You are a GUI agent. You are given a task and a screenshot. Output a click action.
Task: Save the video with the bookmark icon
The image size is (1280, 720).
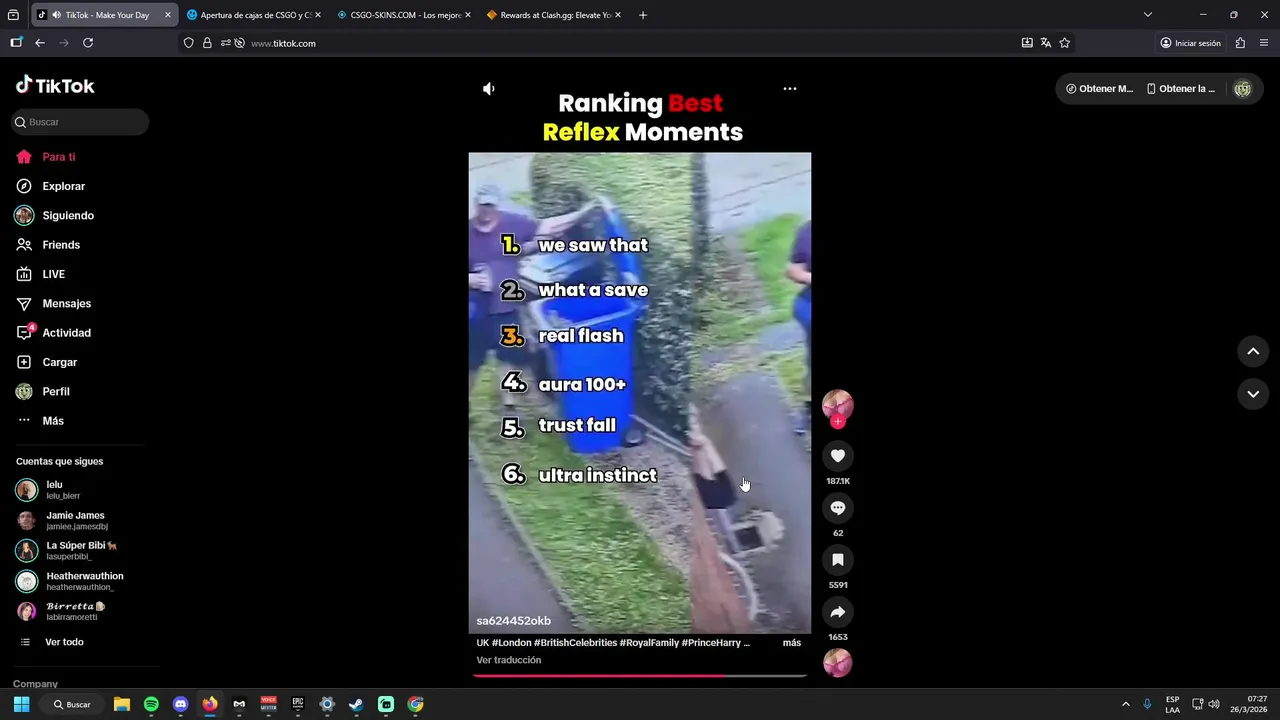click(838, 560)
